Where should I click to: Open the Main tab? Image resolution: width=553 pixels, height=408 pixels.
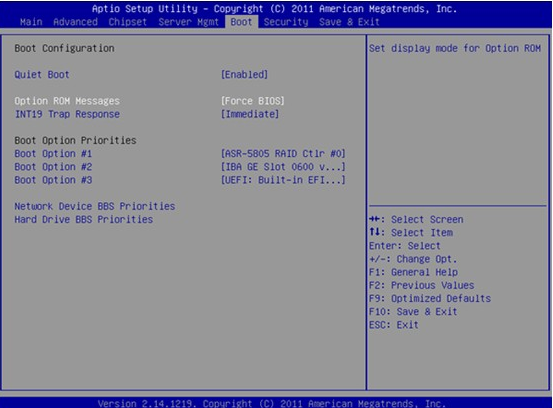[x=31, y=22]
